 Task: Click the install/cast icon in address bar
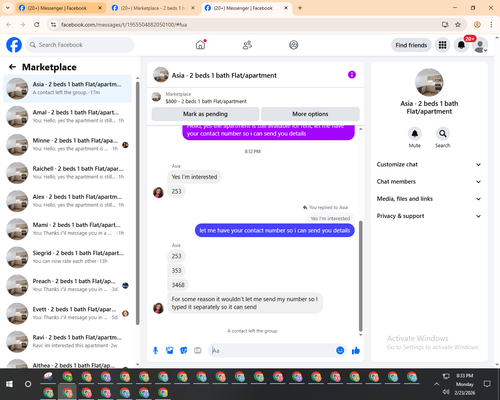pyautogui.click(x=445, y=24)
